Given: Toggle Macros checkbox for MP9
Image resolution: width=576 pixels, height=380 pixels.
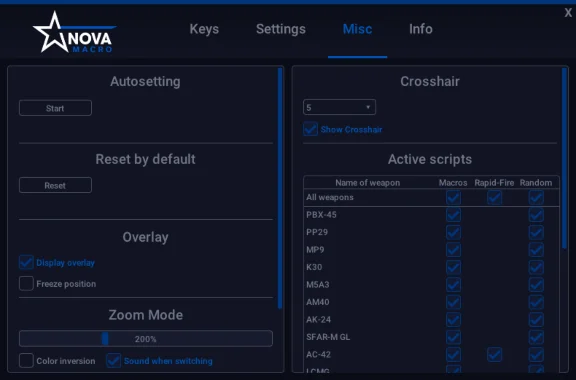Looking at the screenshot, I should click(453, 250).
